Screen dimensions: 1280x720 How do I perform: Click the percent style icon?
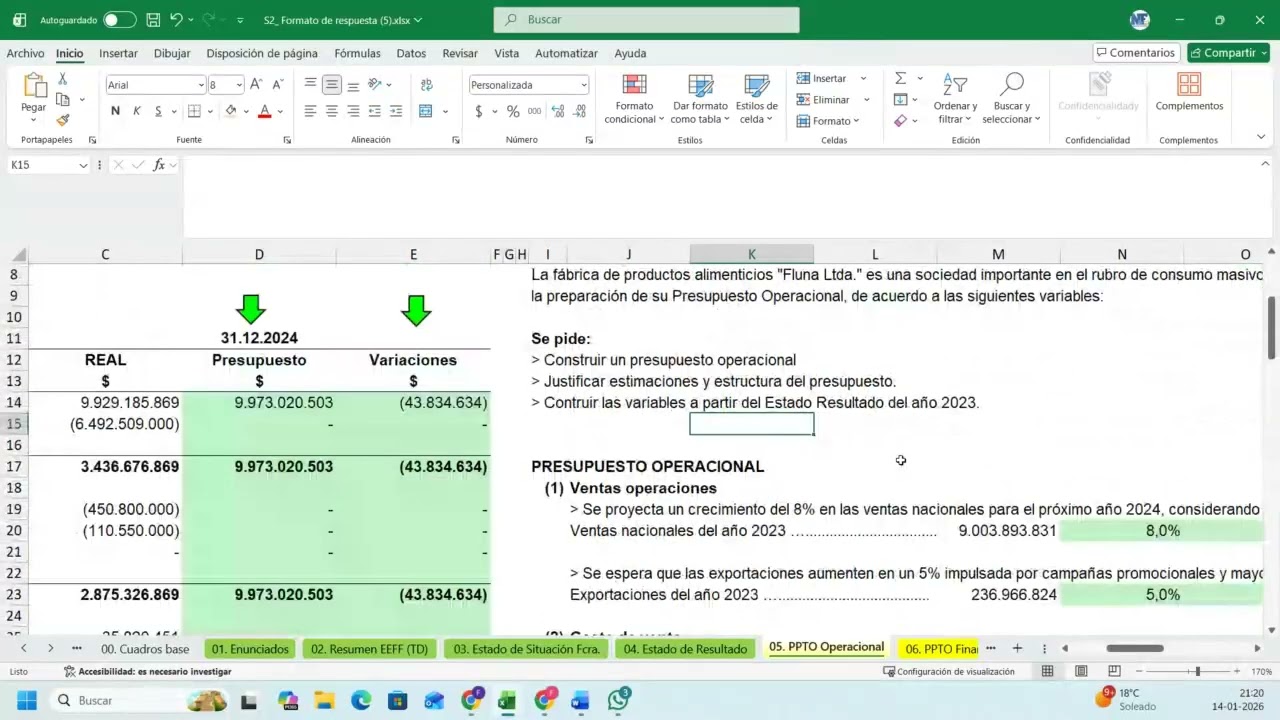tap(513, 111)
